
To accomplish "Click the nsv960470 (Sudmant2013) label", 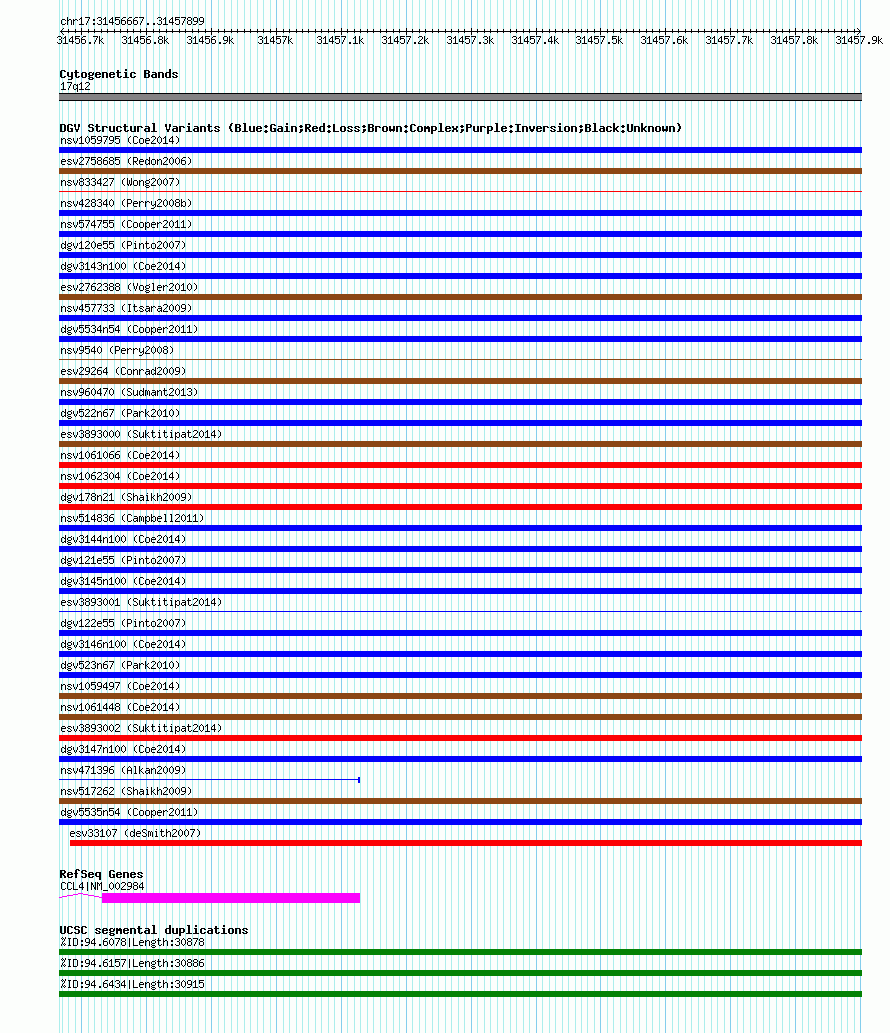I will coord(129,393).
